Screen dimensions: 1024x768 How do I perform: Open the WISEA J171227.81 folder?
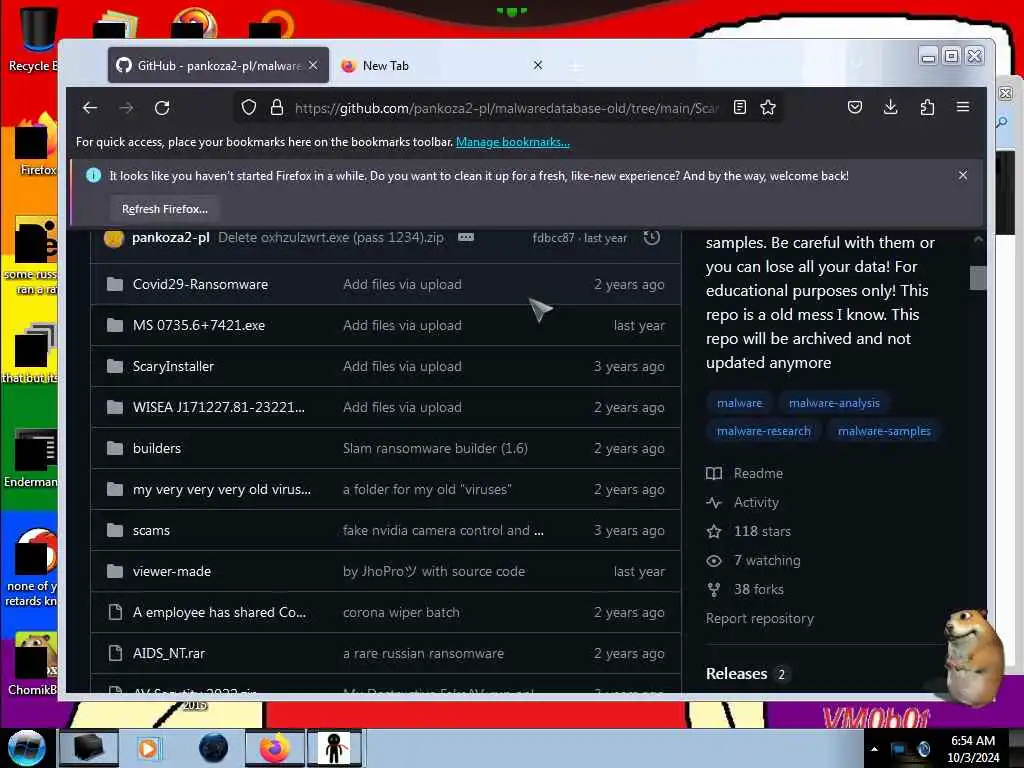(219, 407)
